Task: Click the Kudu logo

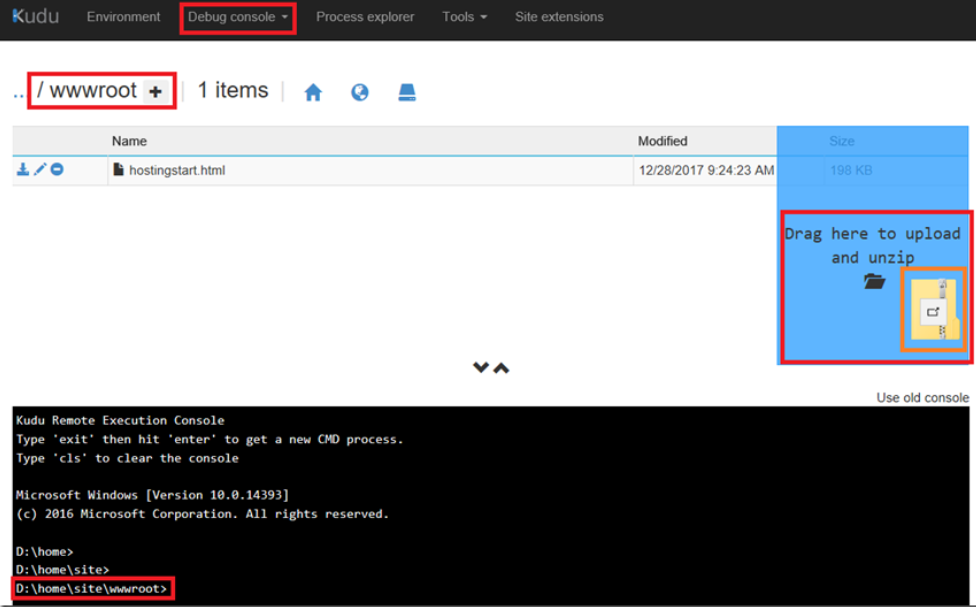Action: 35,17
